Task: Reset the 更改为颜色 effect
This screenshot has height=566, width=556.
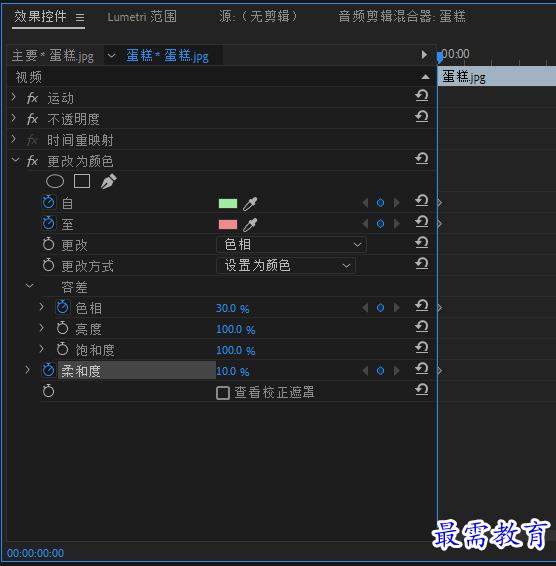Action: click(x=421, y=159)
